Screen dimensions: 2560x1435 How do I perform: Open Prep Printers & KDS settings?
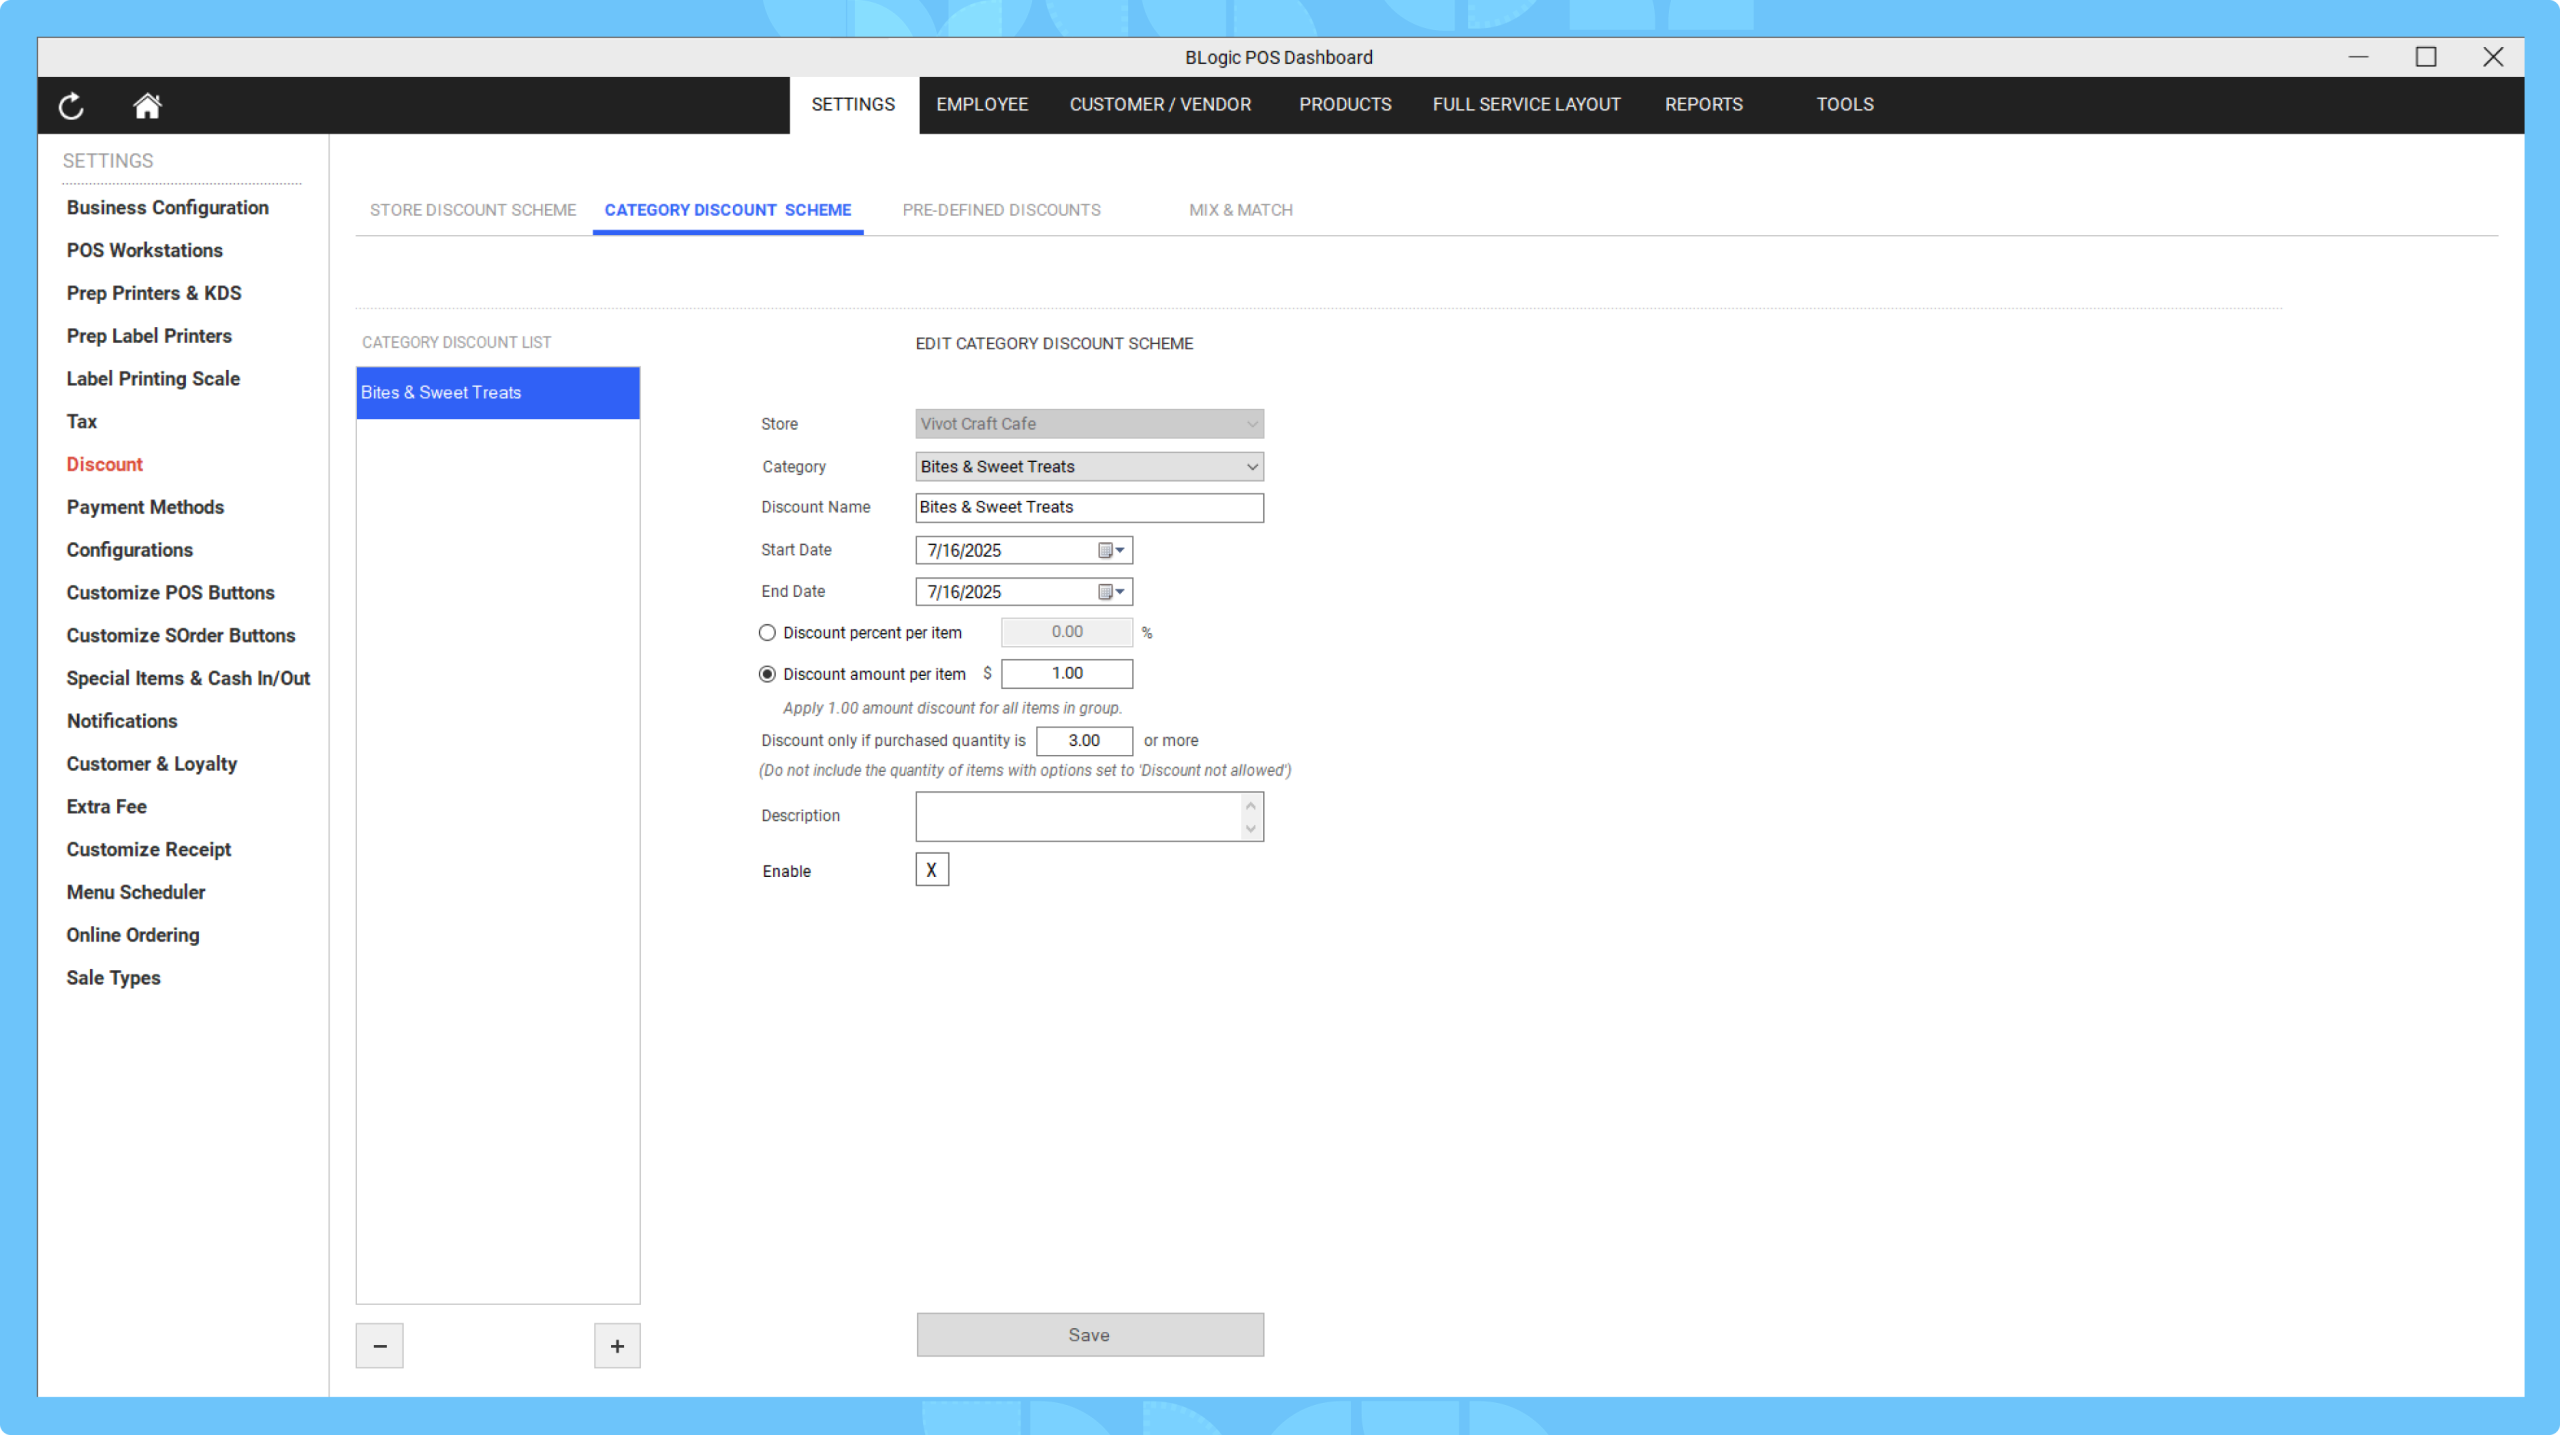pos(154,293)
